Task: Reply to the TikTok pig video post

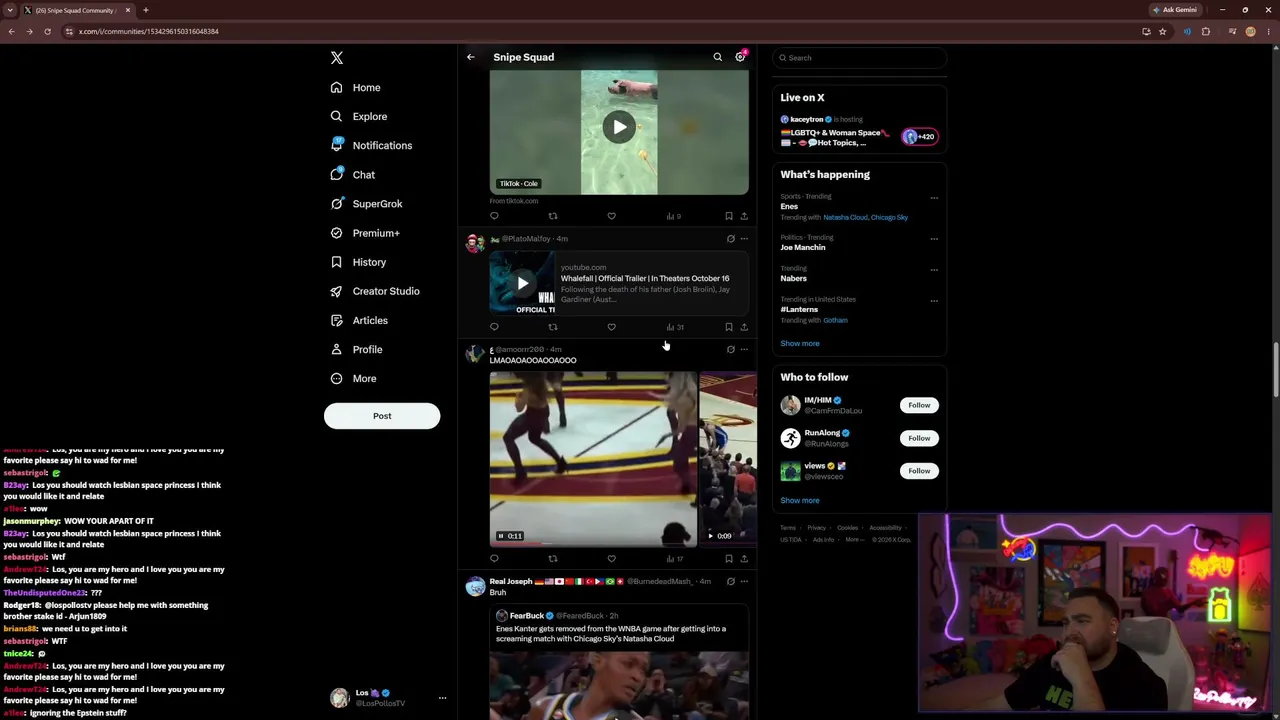Action: click(494, 216)
